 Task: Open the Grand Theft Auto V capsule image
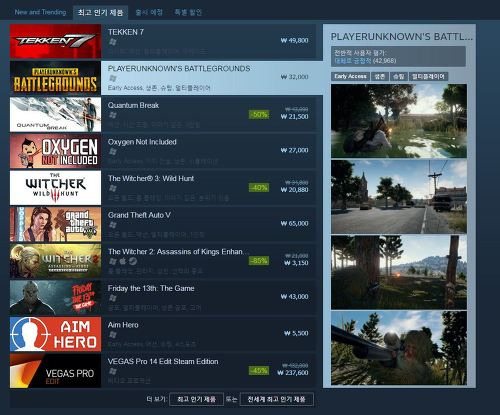[55, 224]
